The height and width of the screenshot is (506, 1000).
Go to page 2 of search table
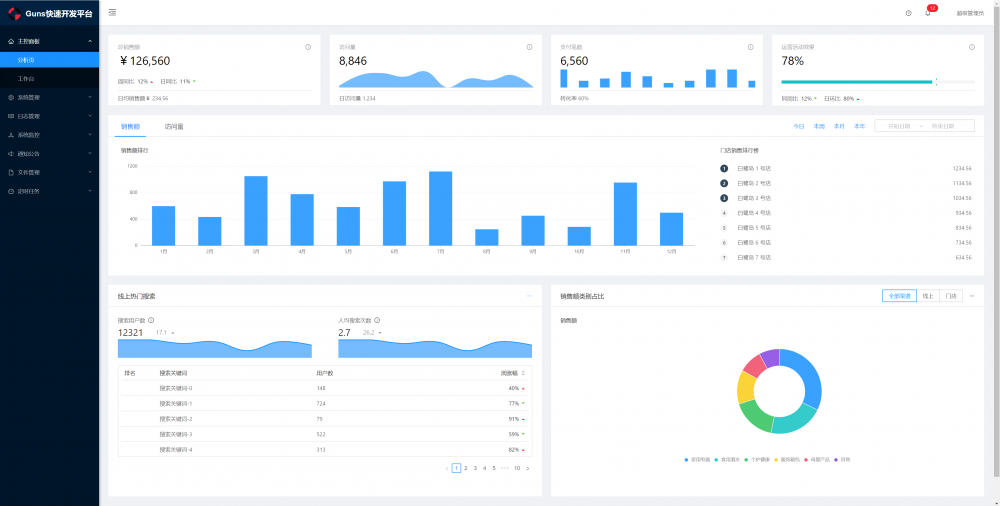[x=466, y=468]
